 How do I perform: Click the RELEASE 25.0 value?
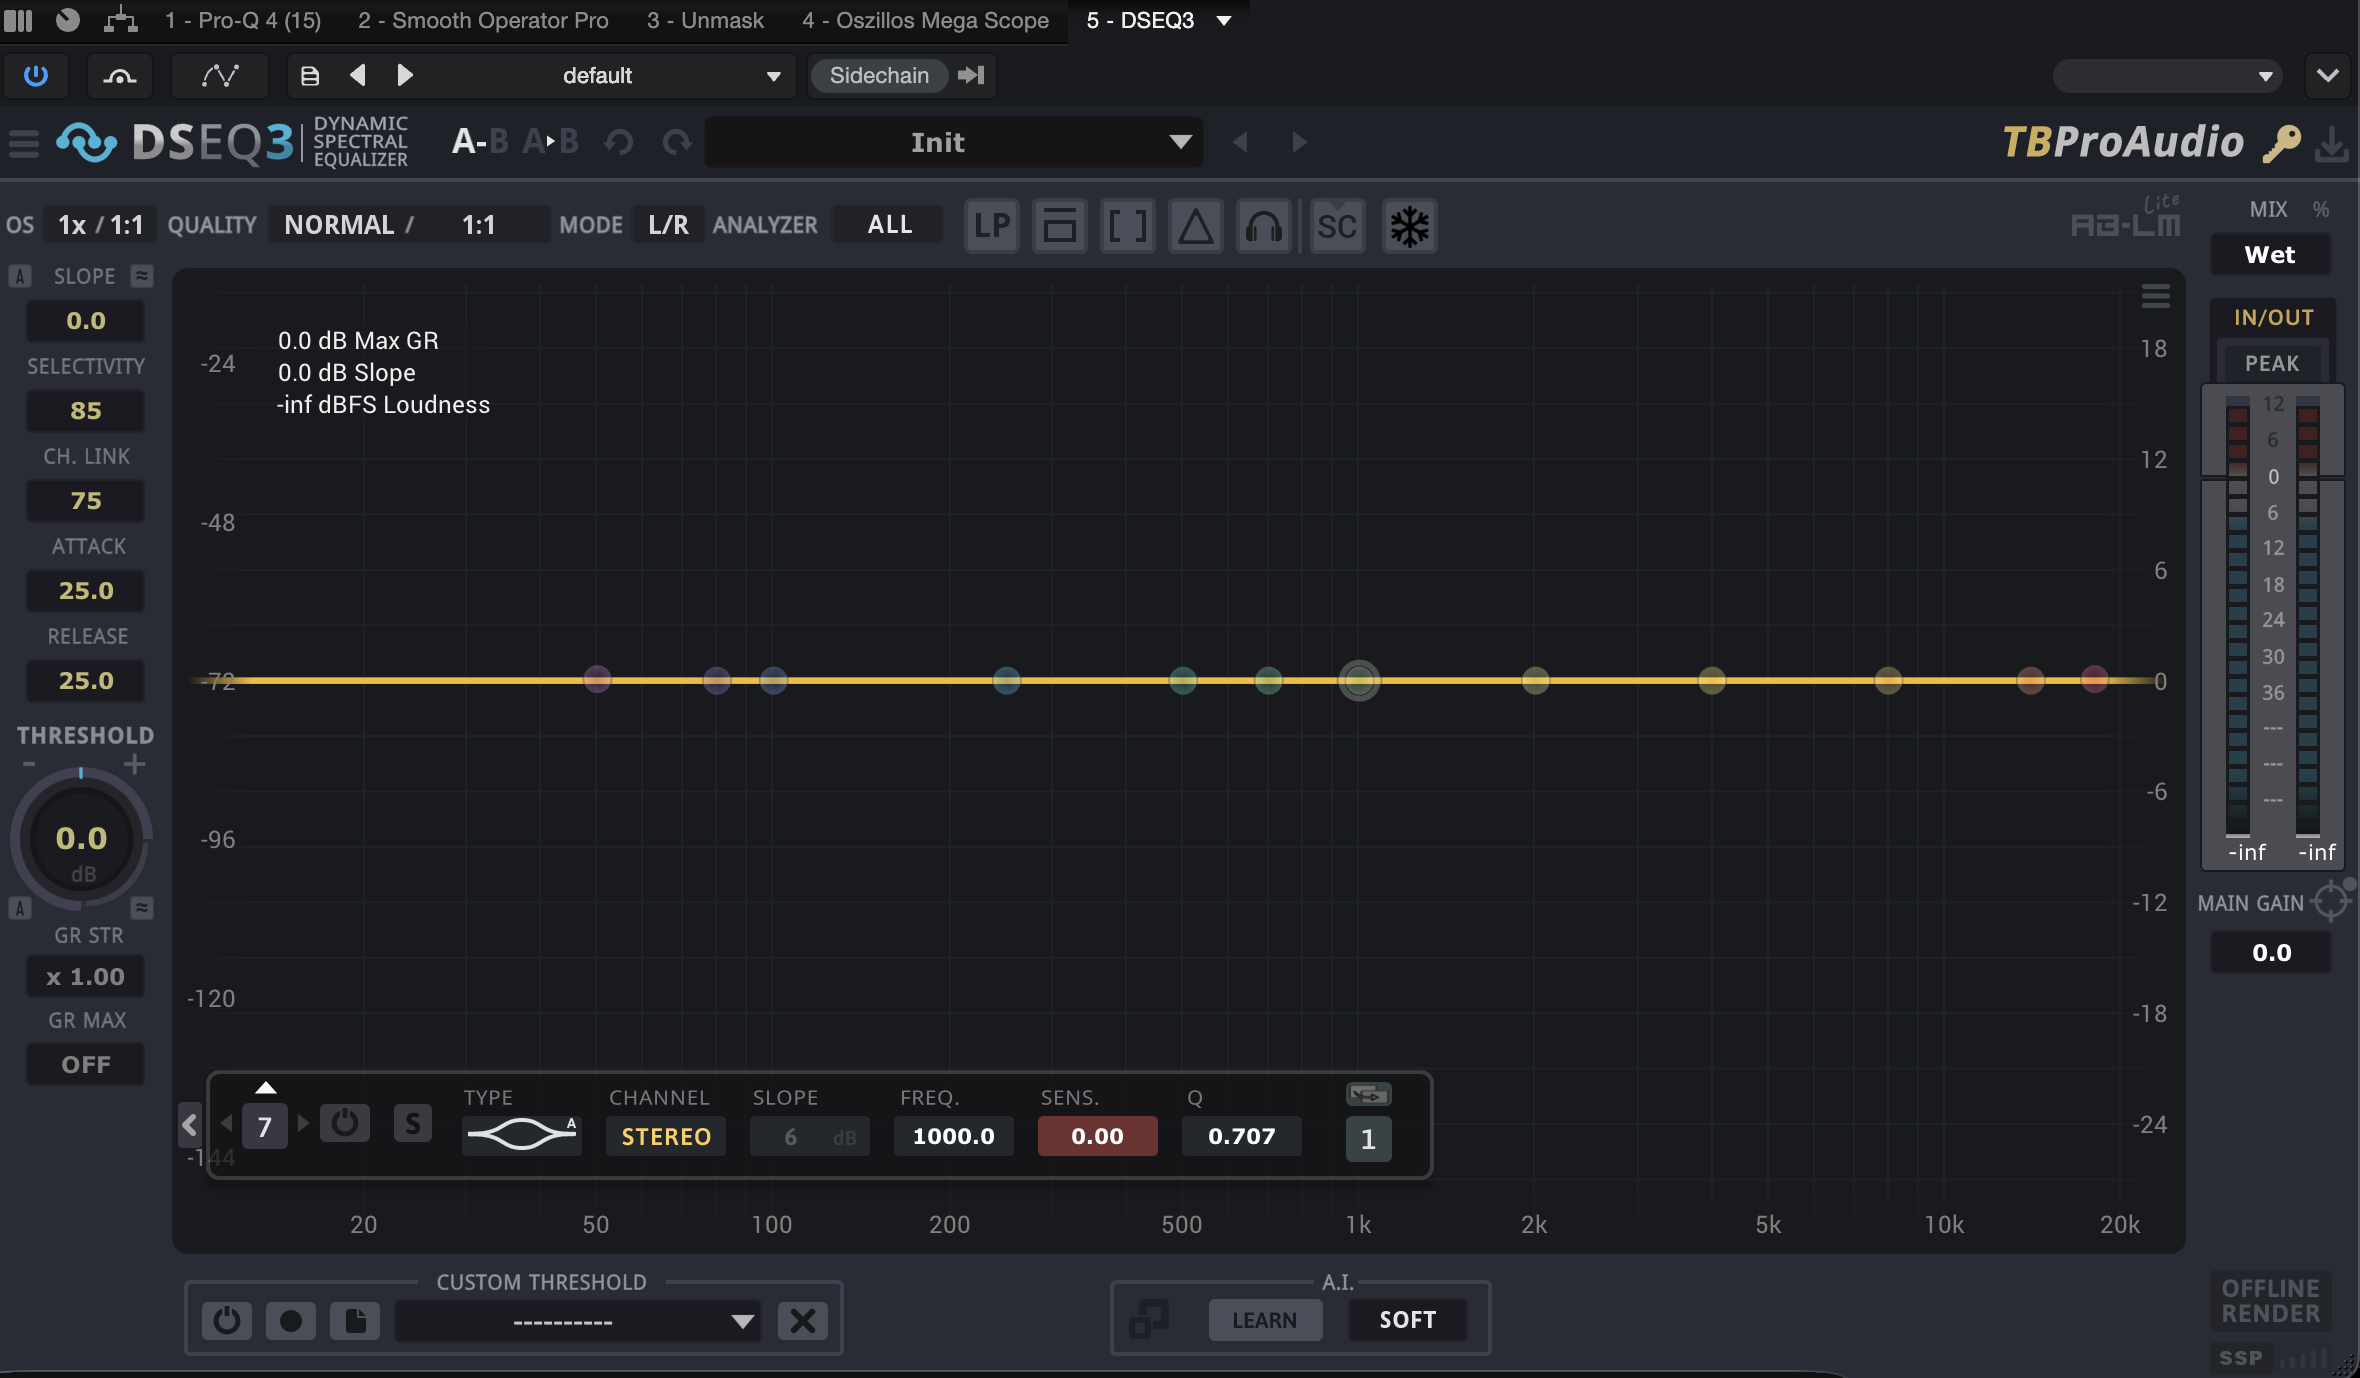point(86,681)
